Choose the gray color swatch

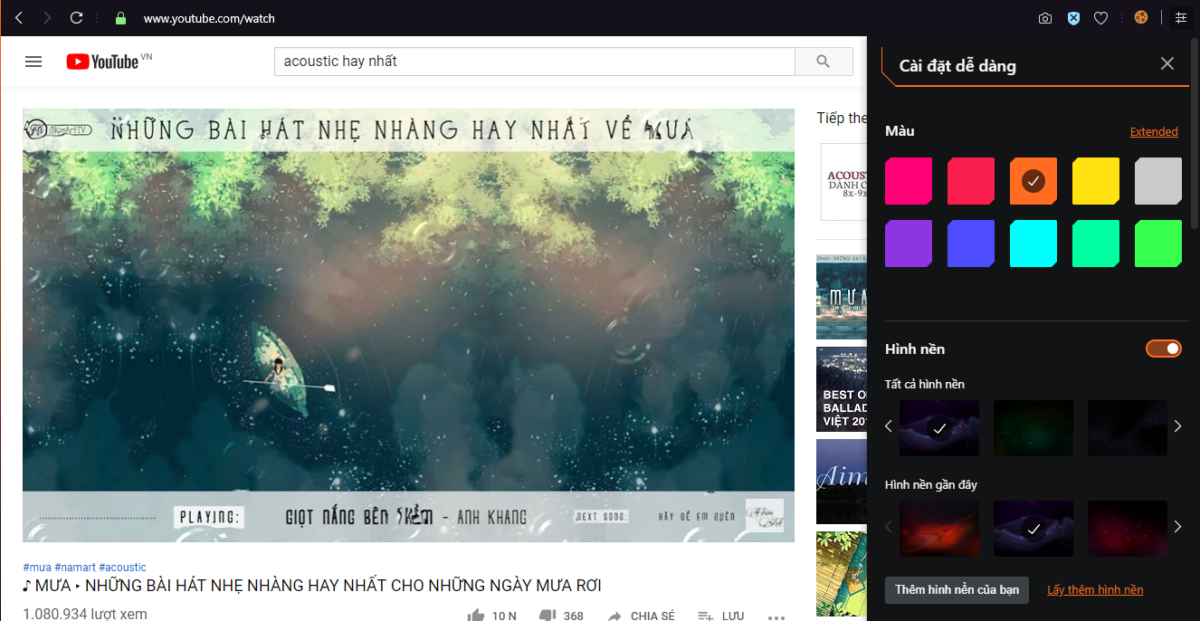[1158, 181]
